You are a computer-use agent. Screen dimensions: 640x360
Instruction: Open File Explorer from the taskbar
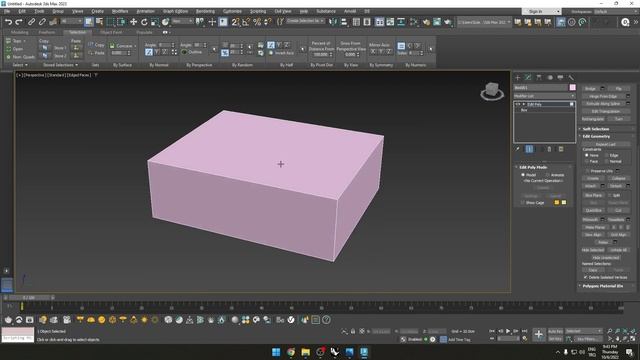click(x=305, y=352)
